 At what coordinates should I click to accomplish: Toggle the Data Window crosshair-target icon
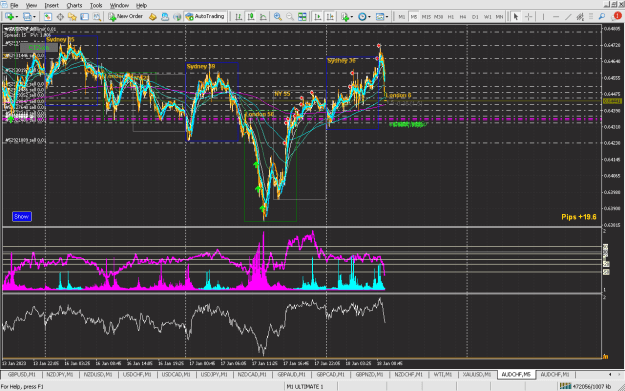60,17
